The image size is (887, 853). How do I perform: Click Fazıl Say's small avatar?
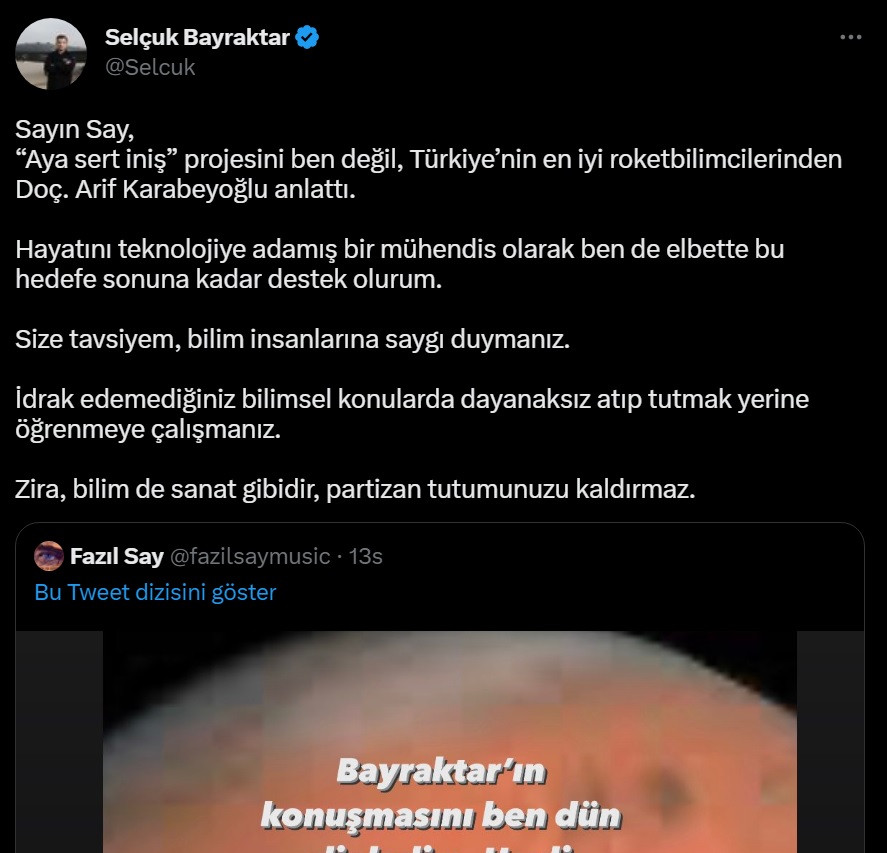(49, 556)
